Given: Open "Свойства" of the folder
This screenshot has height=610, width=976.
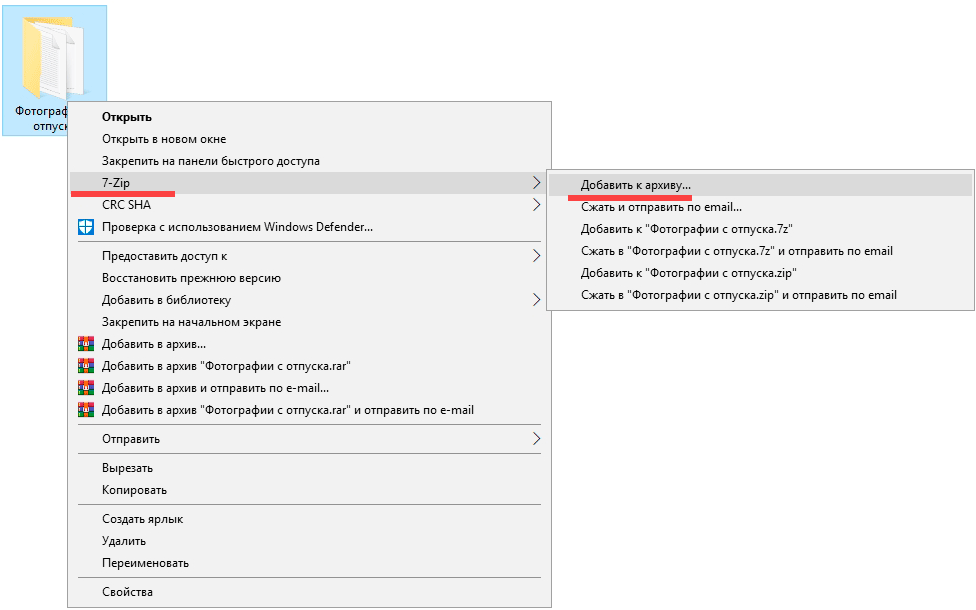Looking at the screenshot, I should click(x=127, y=592).
